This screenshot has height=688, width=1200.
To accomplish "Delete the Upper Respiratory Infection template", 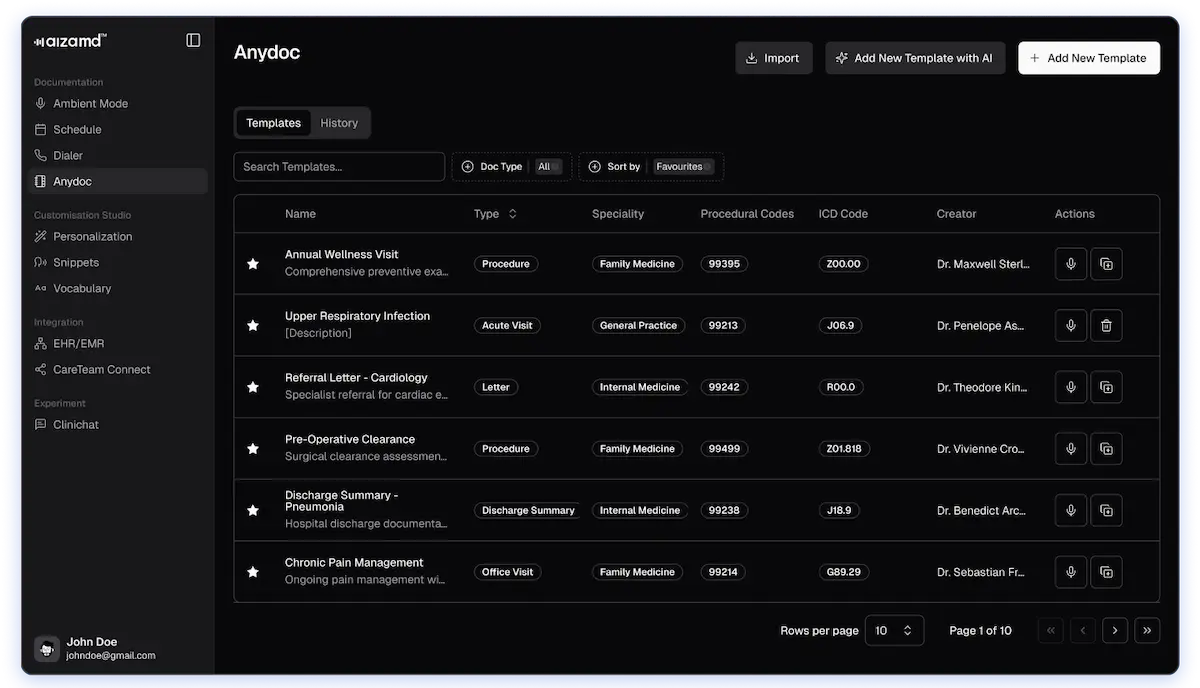I will (1106, 325).
